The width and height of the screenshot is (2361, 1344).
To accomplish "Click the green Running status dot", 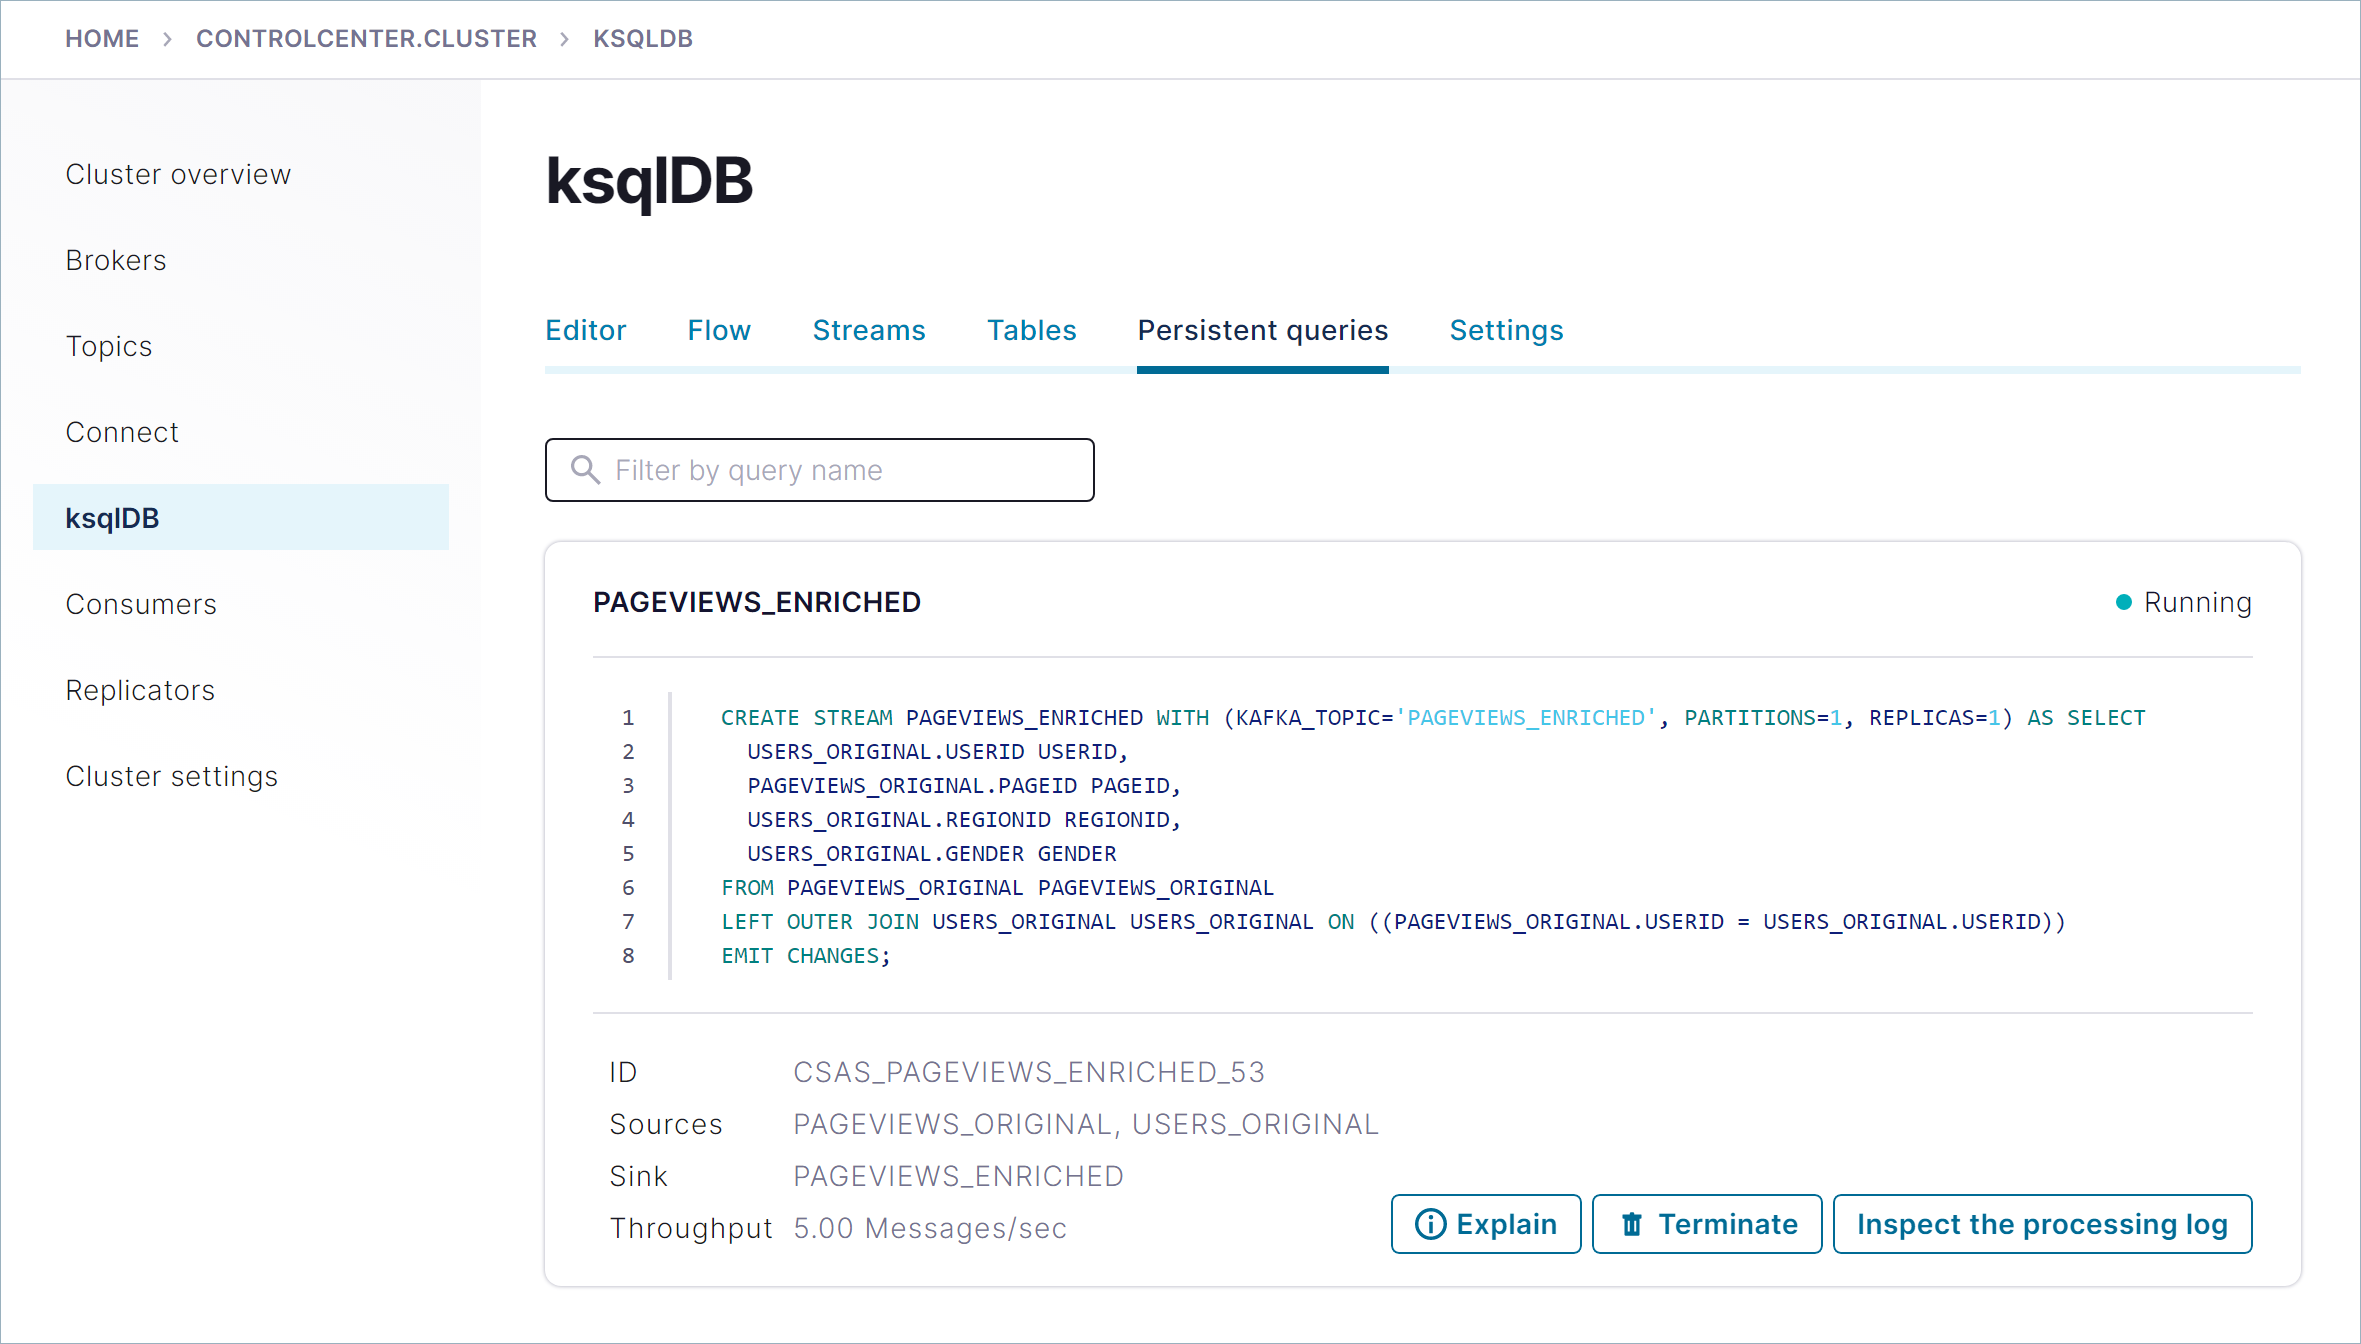I will [2123, 602].
